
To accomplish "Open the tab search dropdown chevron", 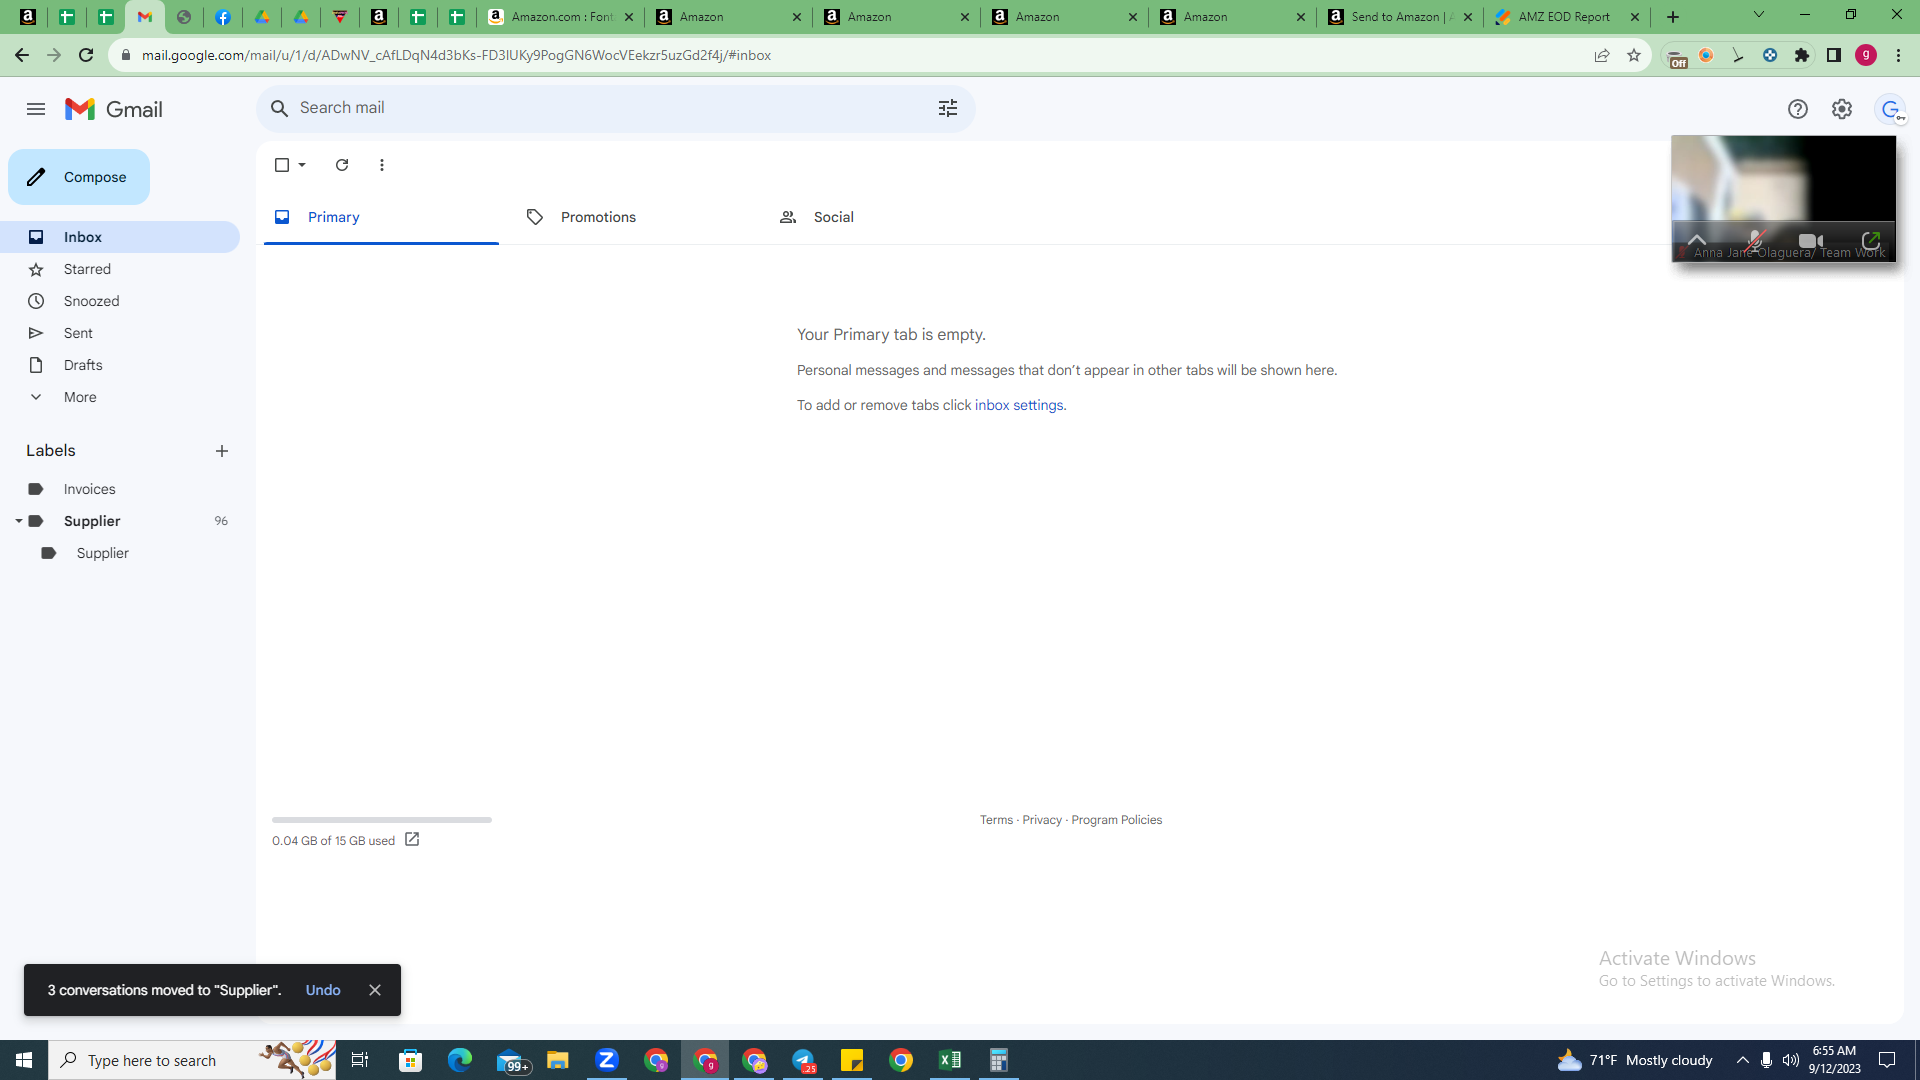I will point(1759,15).
